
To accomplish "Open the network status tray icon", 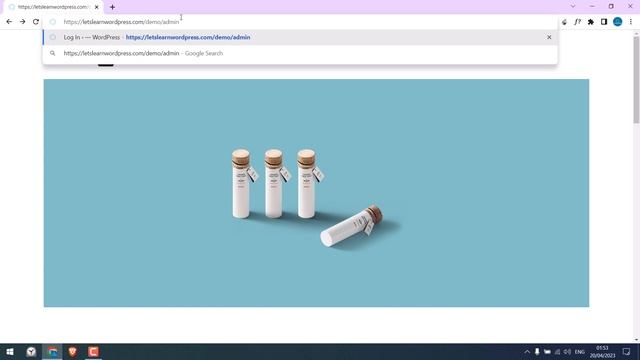I will [x=557, y=351].
